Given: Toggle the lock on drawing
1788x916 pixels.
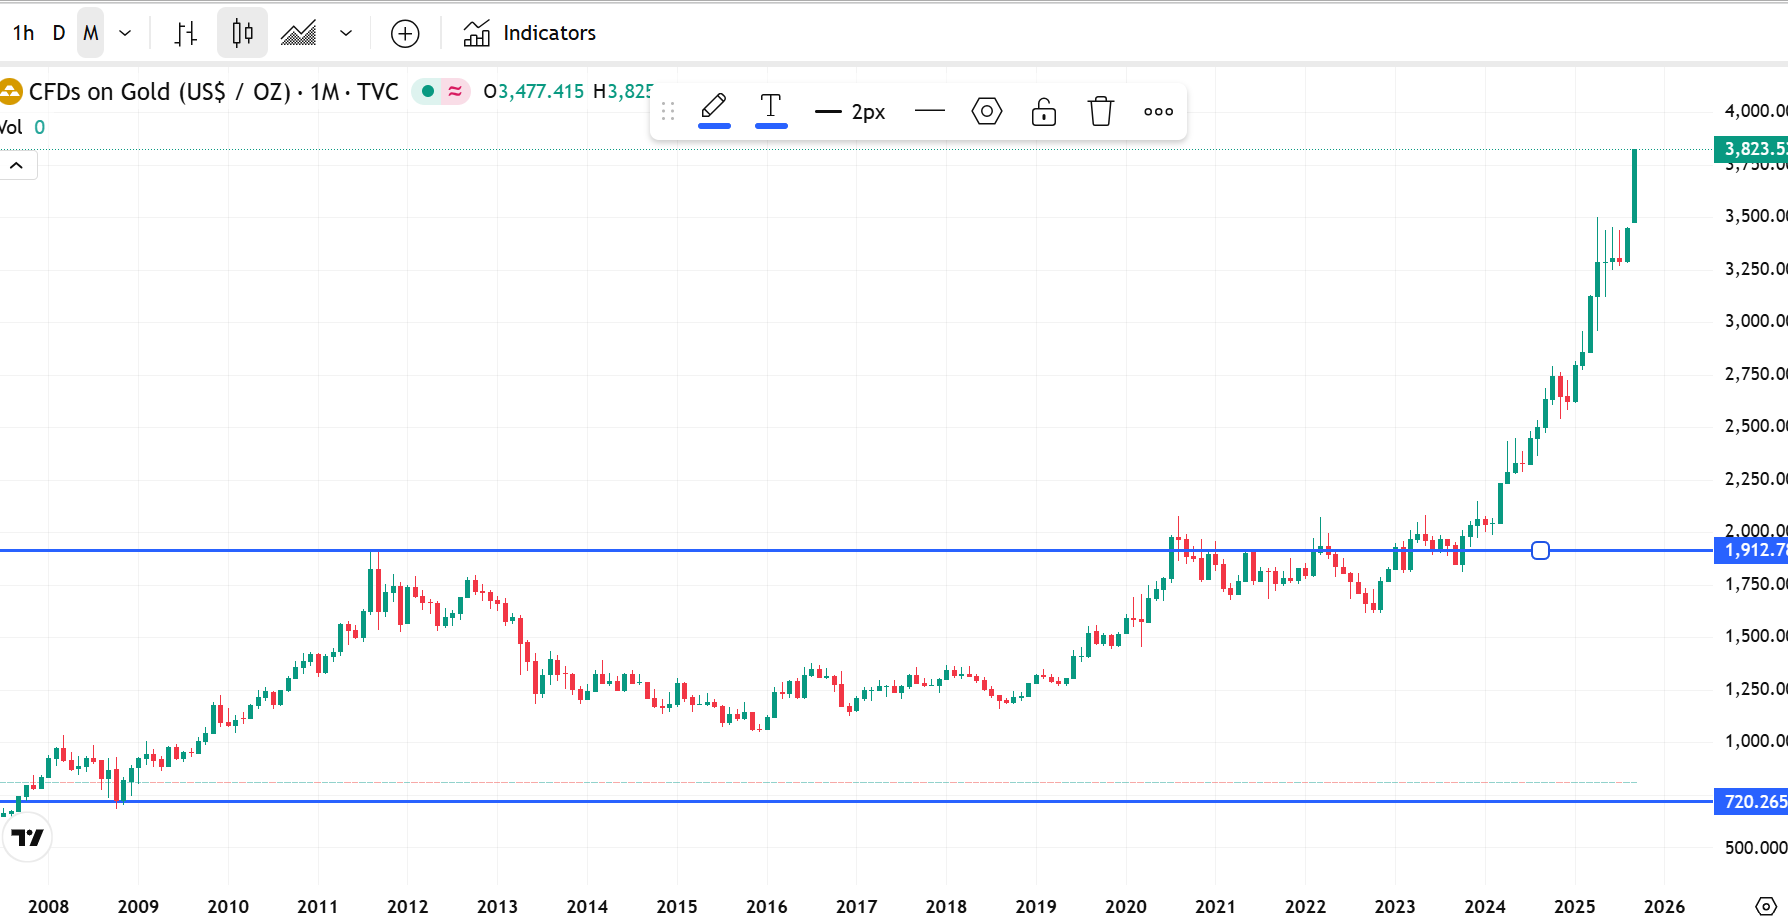Looking at the screenshot, I should [1044, 111].
